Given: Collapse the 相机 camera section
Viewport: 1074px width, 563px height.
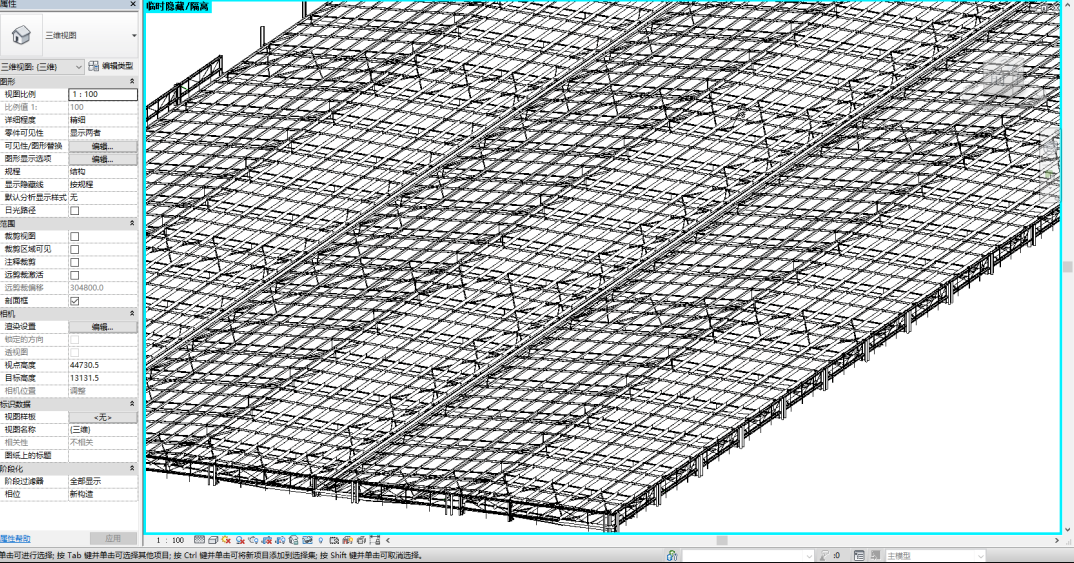Looking at the screenshot, I should click(x=132, y=313).
